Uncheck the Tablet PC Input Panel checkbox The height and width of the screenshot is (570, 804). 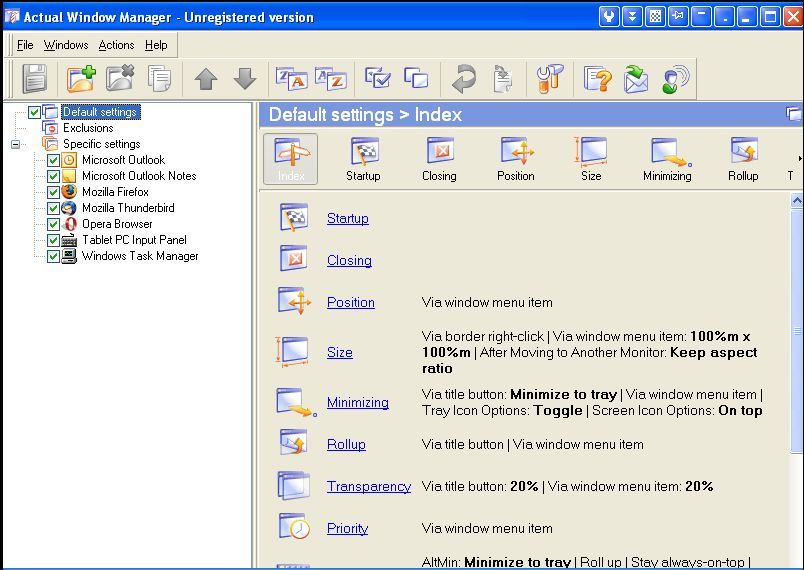pos(53,240)
